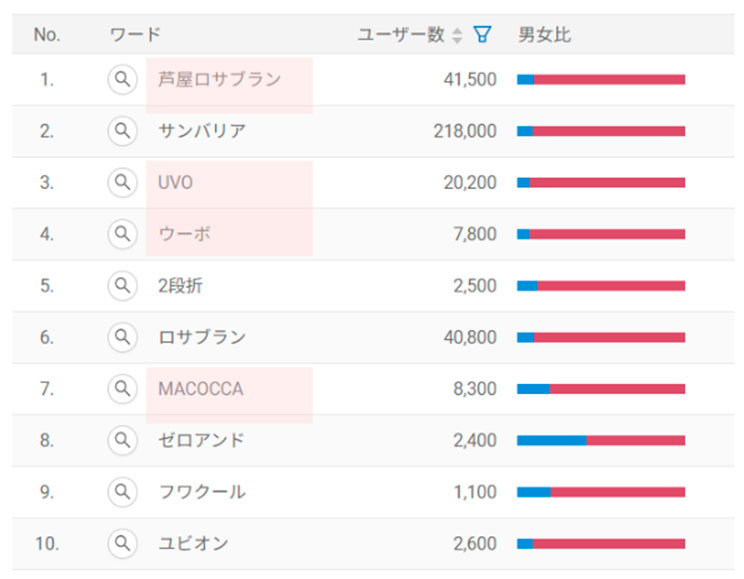Click the search icon for フワクール

click(122, 492)
